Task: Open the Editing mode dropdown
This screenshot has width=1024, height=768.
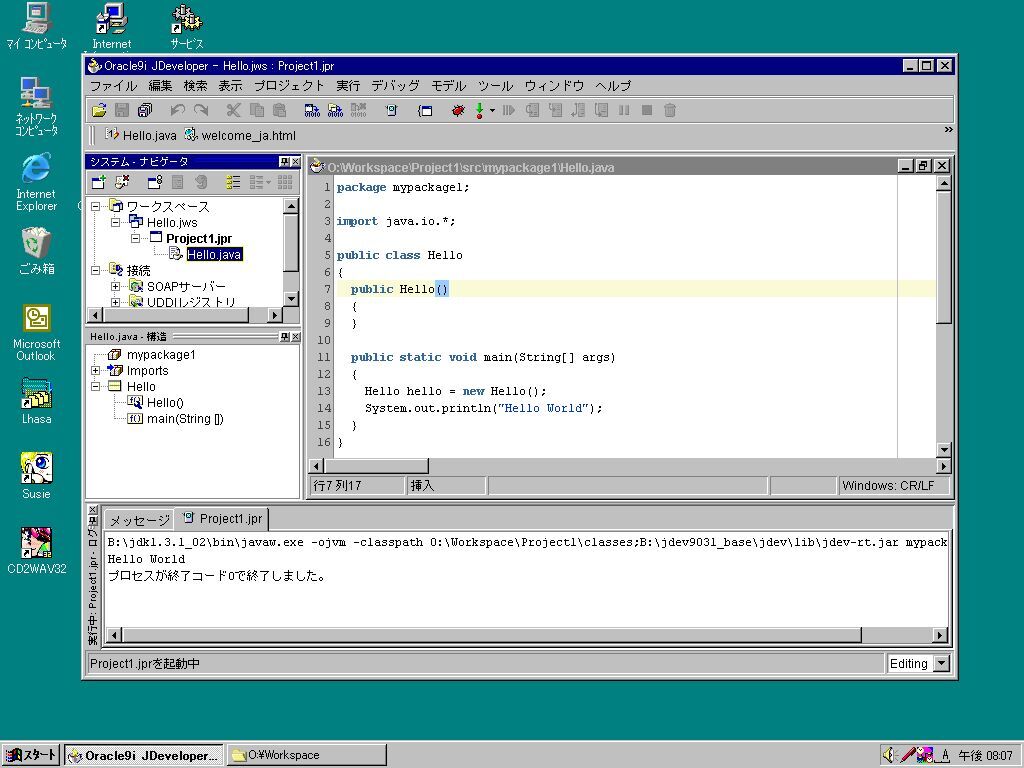Action: click(941, 664)
